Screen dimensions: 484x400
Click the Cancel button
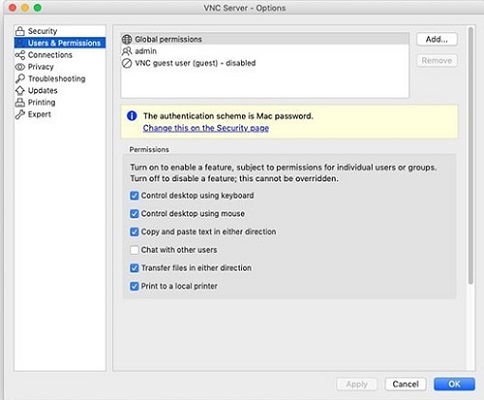pyautogui.click(x=405, y=384)
